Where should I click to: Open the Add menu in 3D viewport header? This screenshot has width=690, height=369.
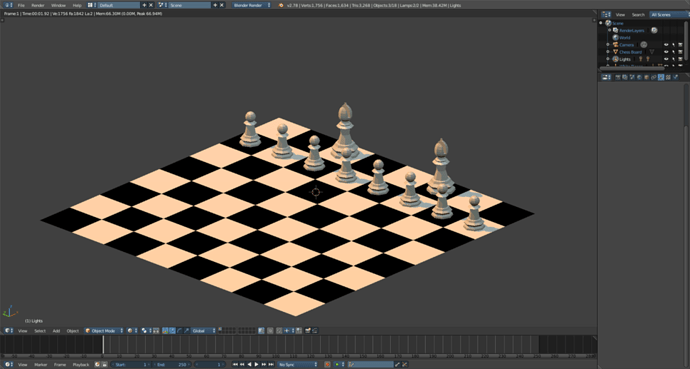56,331
